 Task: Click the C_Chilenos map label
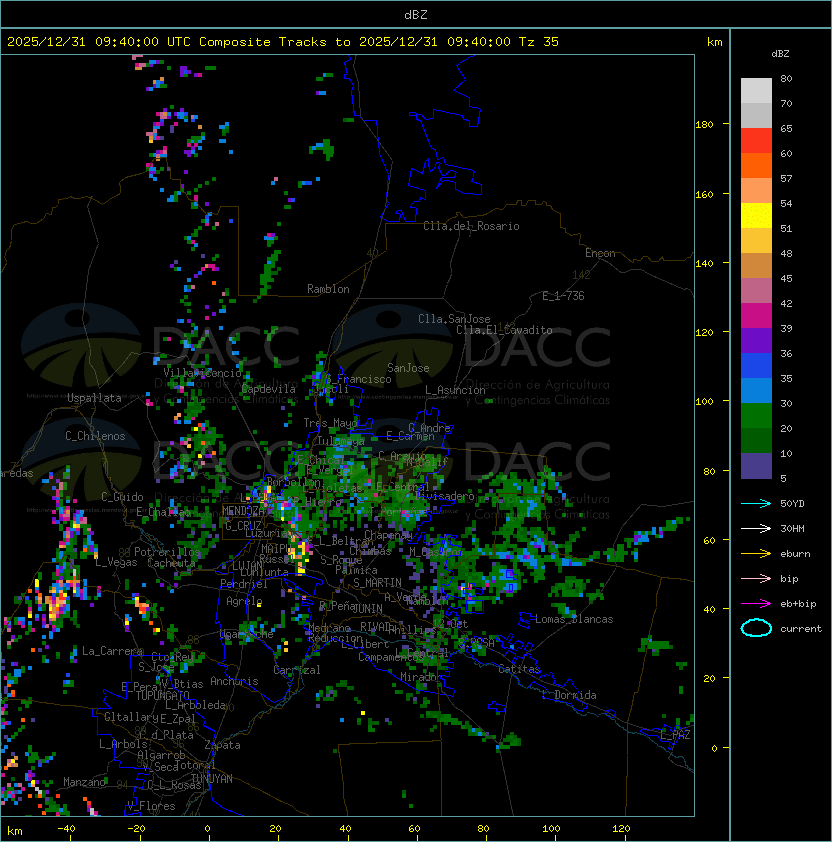pos(95,436)
